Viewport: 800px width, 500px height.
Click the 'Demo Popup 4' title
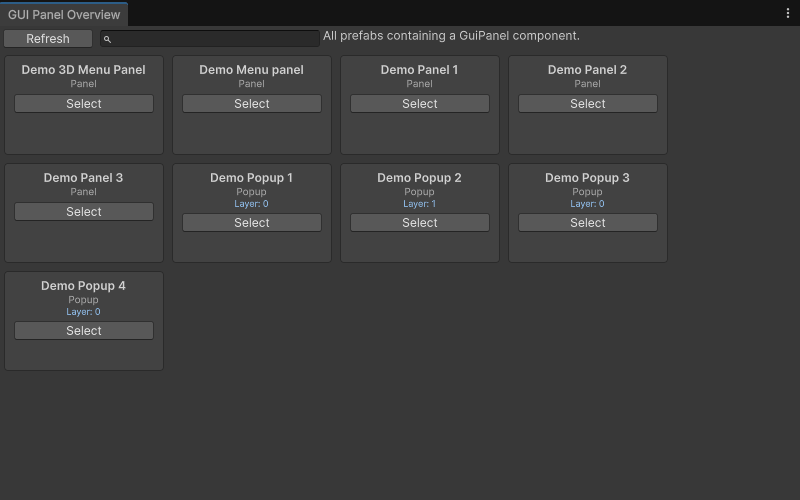click(83, 286)
